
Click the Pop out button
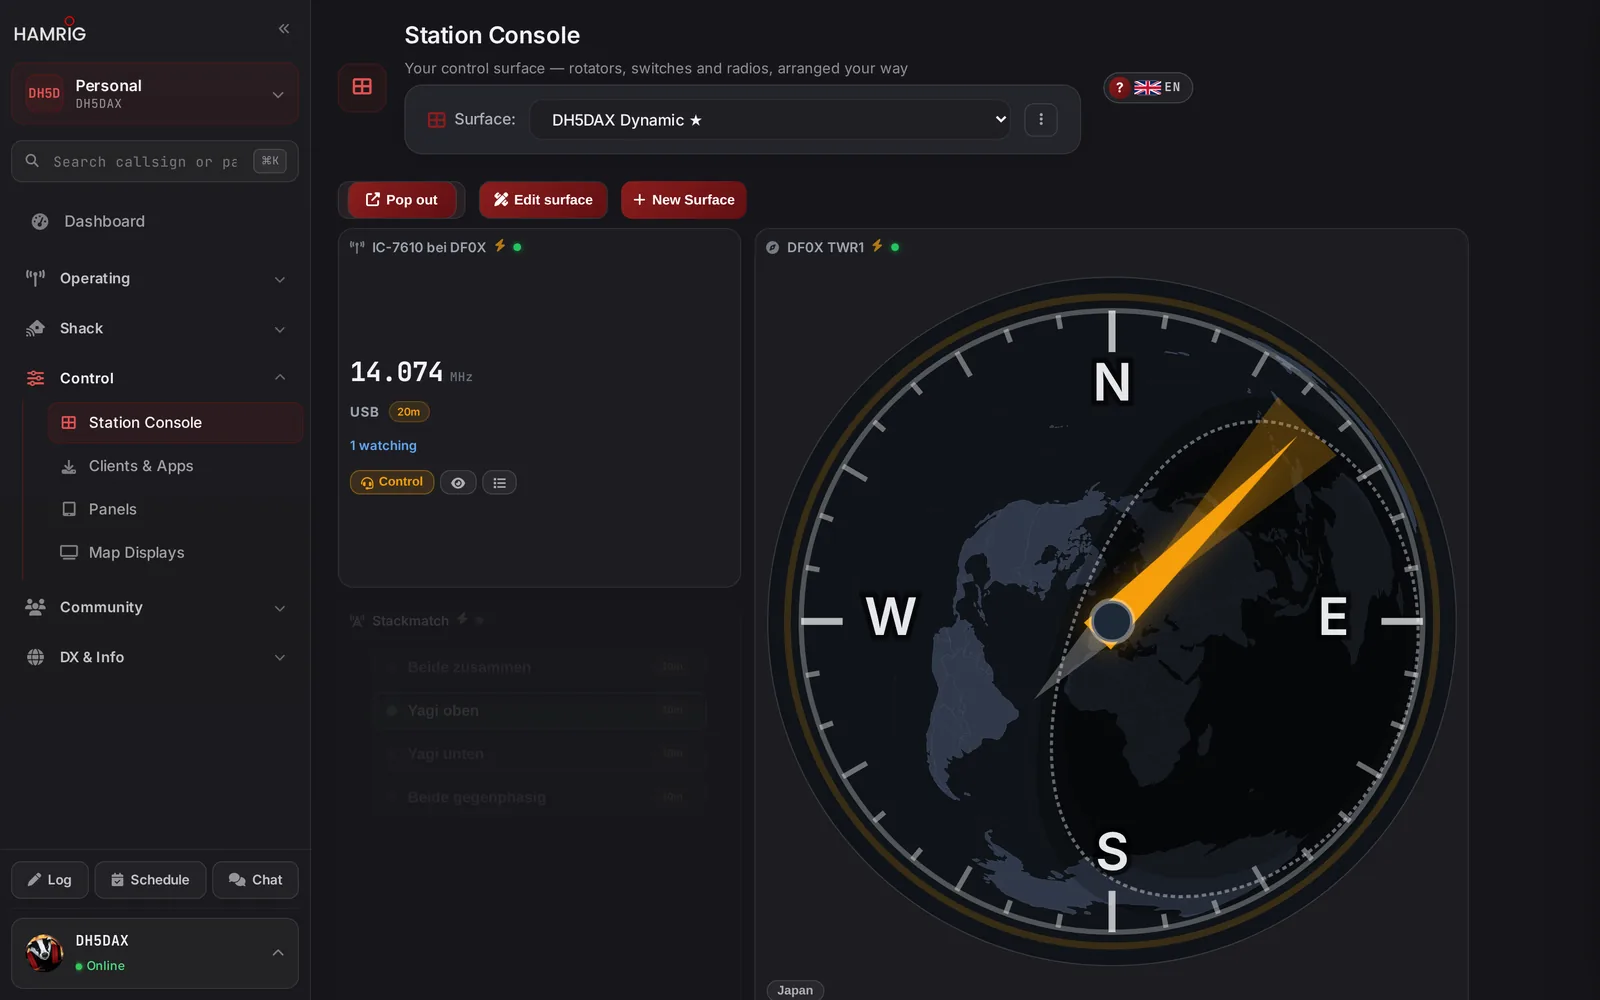402,200
